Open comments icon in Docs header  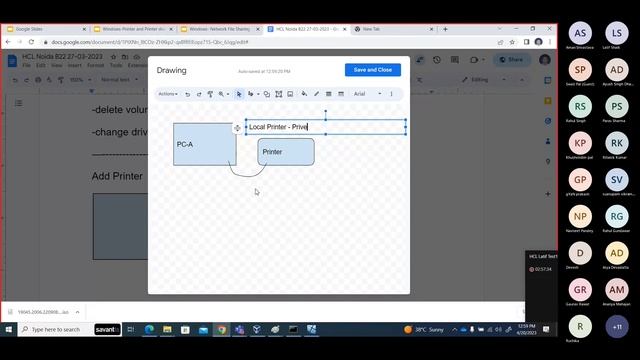pyautogui.click(x=455, y=60)
